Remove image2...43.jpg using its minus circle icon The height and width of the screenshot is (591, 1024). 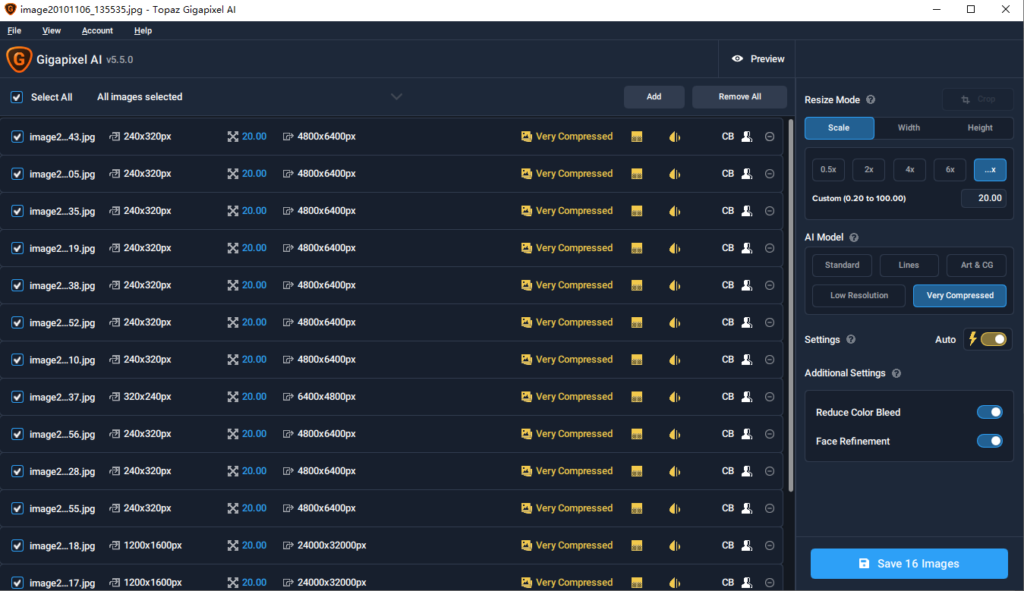(769, 136)
